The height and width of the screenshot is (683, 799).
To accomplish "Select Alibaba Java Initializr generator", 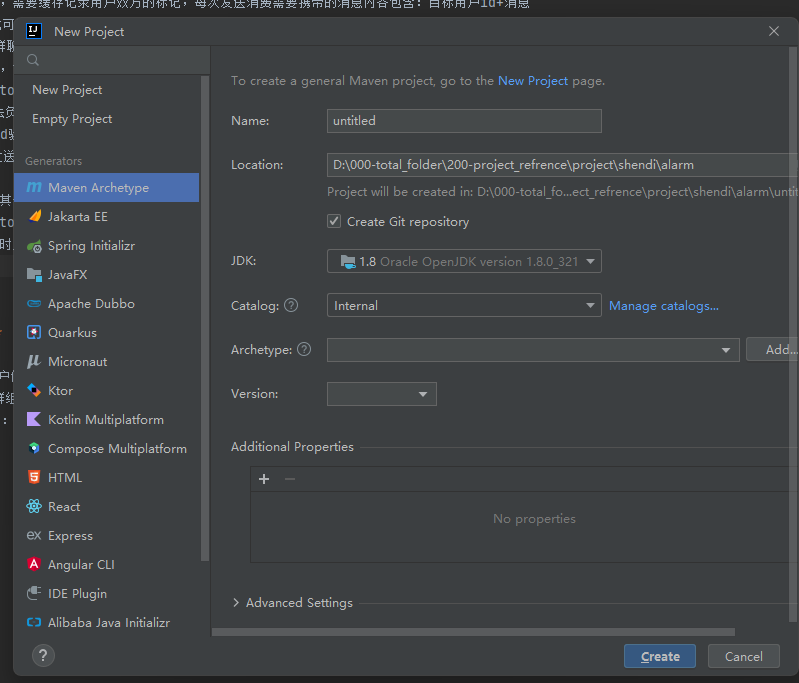I will [x=106, y=622].
